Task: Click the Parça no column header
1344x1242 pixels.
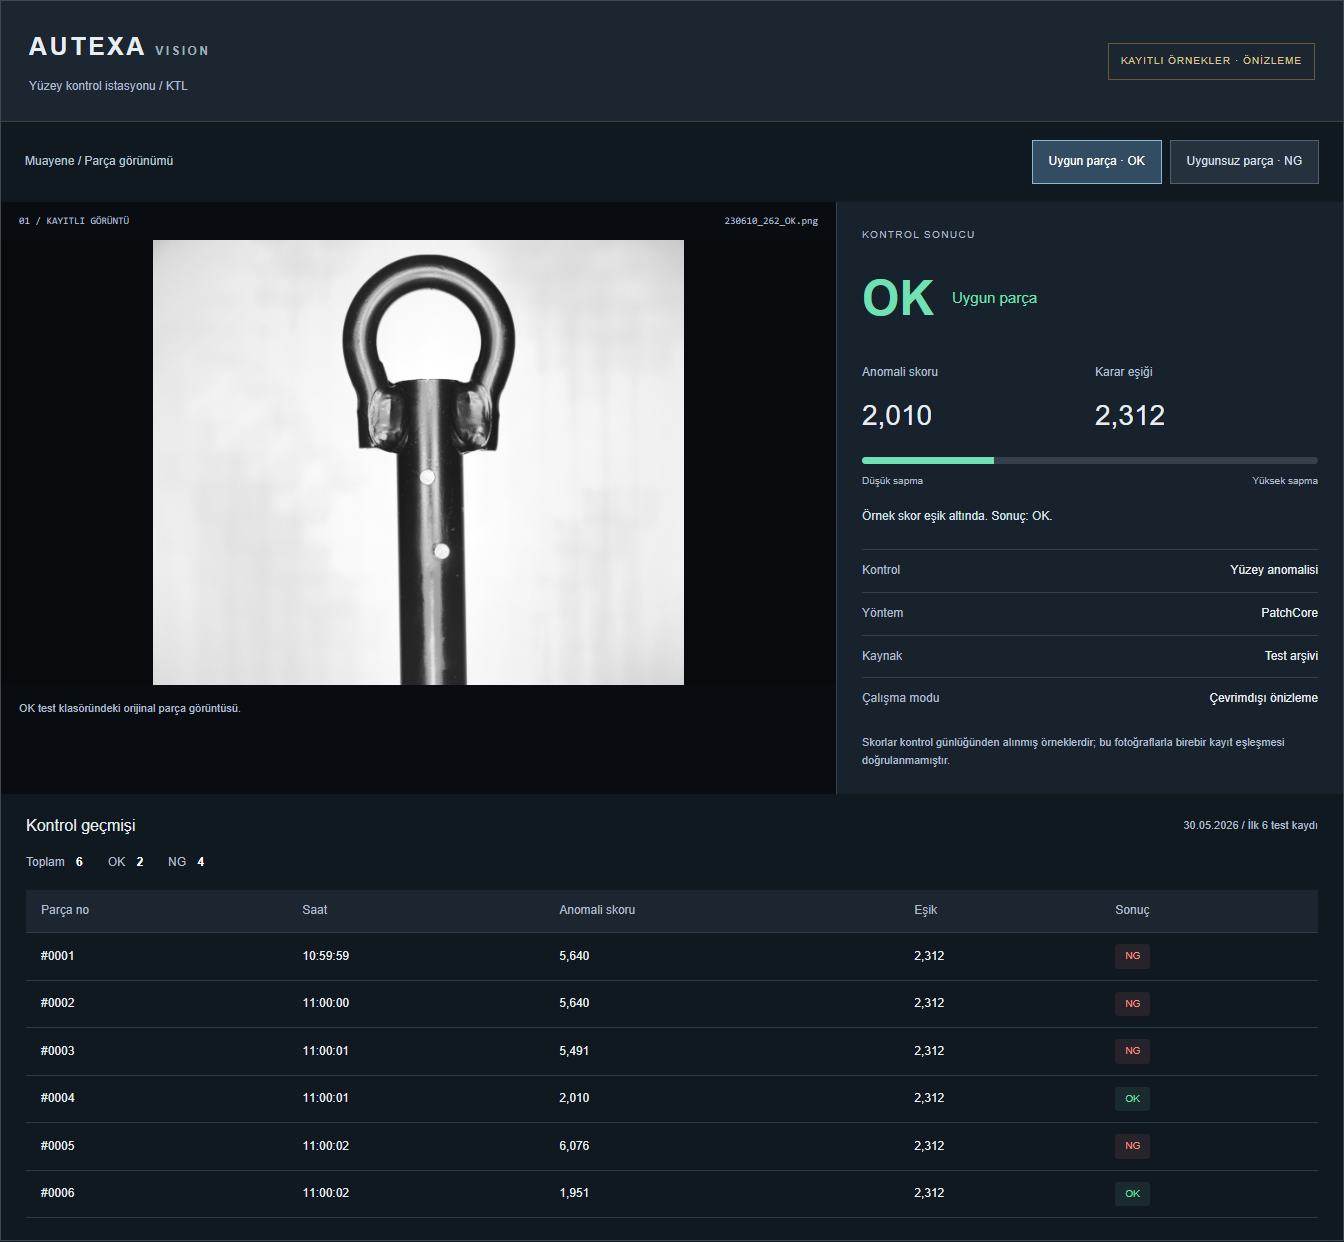Action: pyautogui.click(x=65, y=910)
